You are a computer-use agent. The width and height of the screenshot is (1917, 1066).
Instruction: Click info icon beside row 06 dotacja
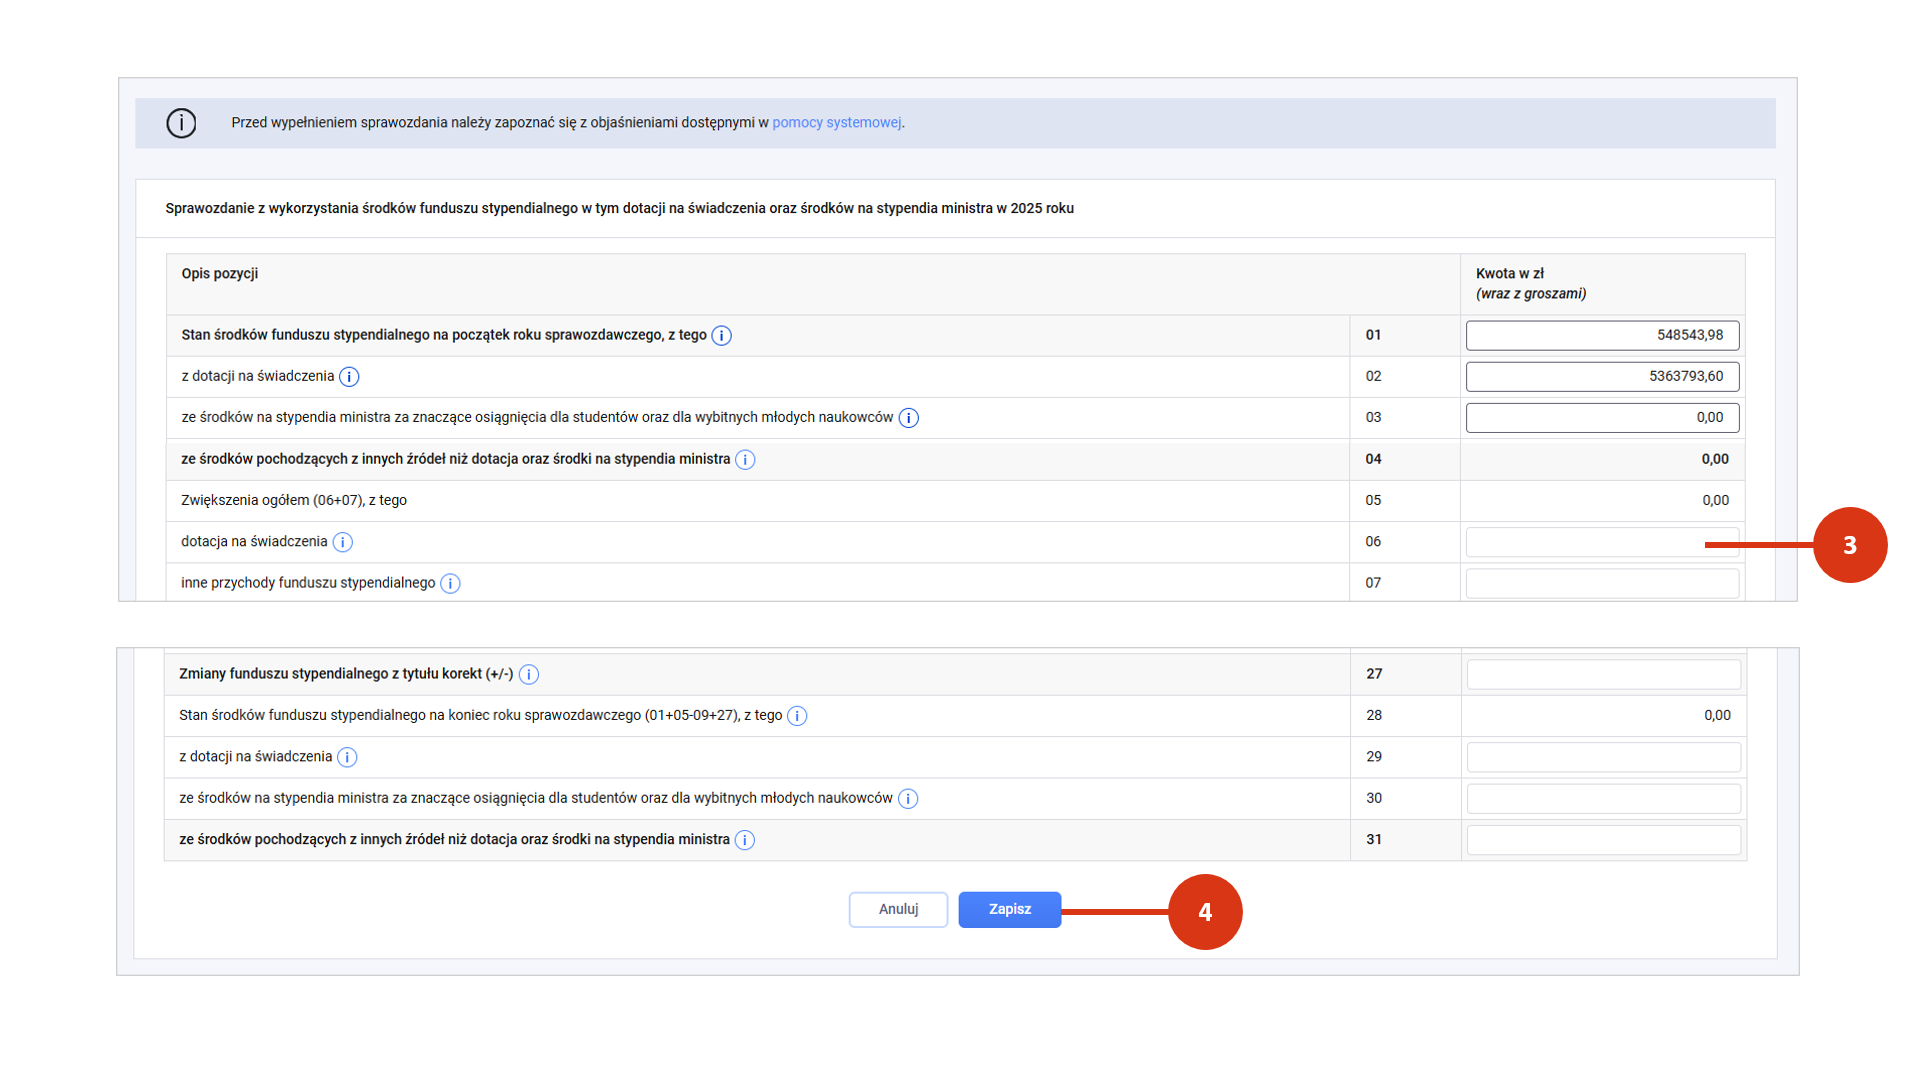point(342,542)
